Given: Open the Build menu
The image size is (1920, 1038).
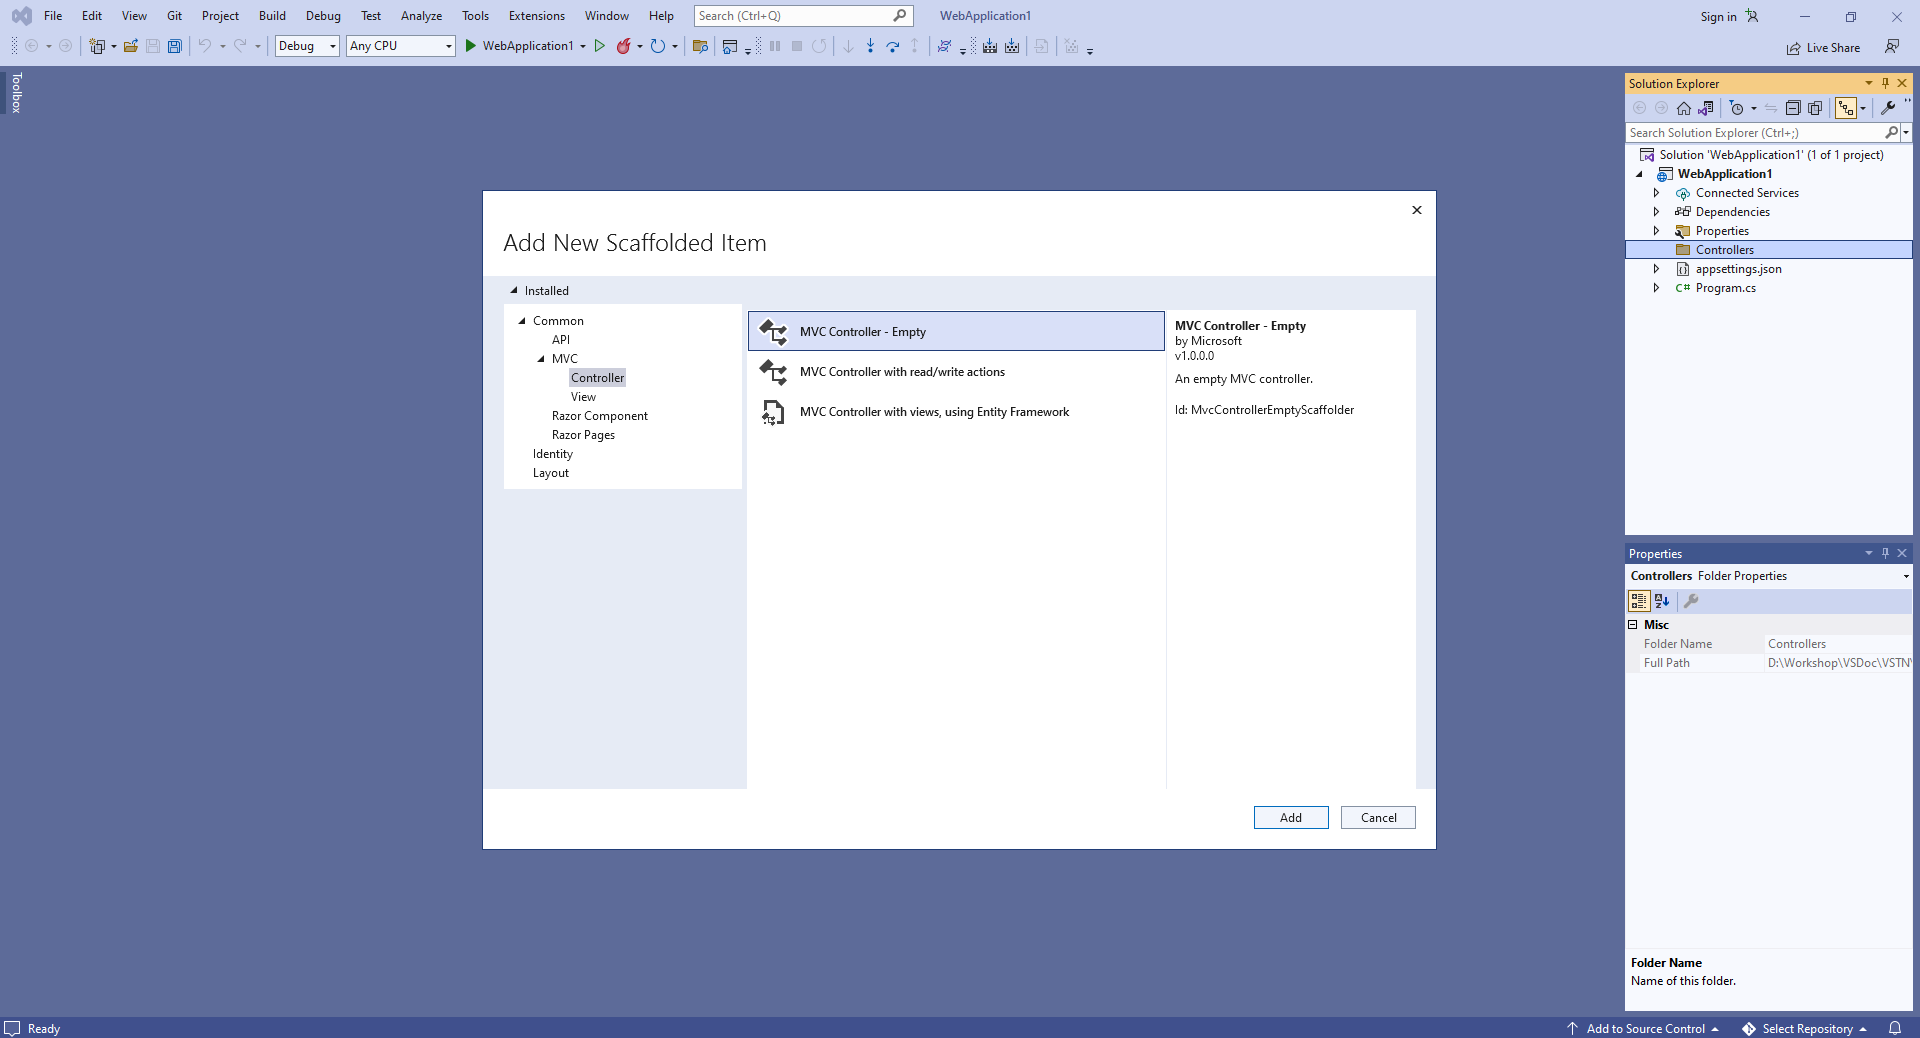Looking at the screenshot, I should [x=272, y=16].
